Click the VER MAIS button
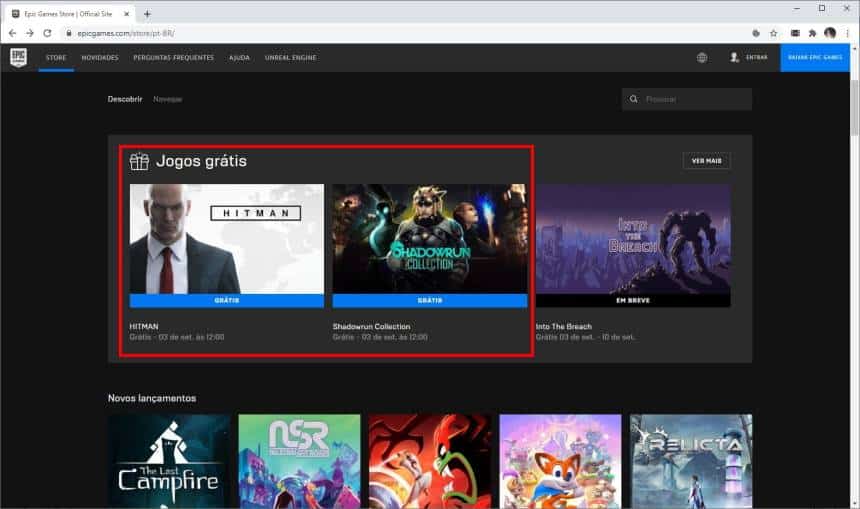Image resolution: width=860 pixels, height=509 pixels. point(706,161)
